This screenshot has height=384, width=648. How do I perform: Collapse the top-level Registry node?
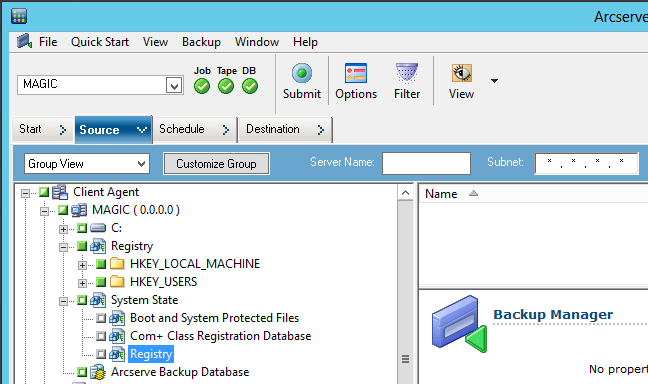tap(64, 247)
